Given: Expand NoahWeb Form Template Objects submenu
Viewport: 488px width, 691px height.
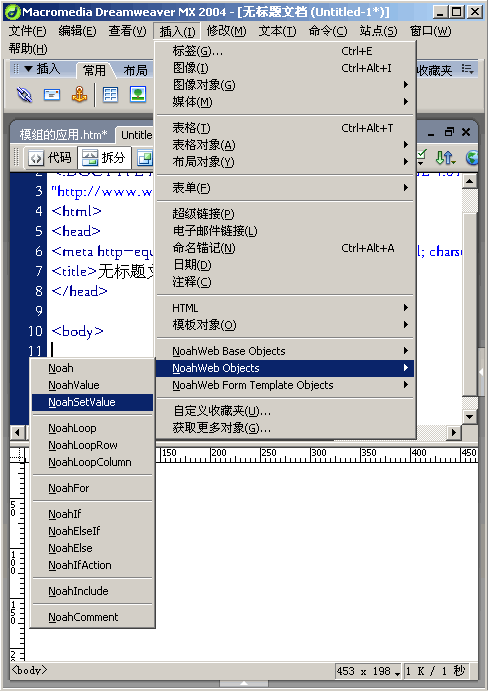Looking at the screenshot, I should coord(285,385).
